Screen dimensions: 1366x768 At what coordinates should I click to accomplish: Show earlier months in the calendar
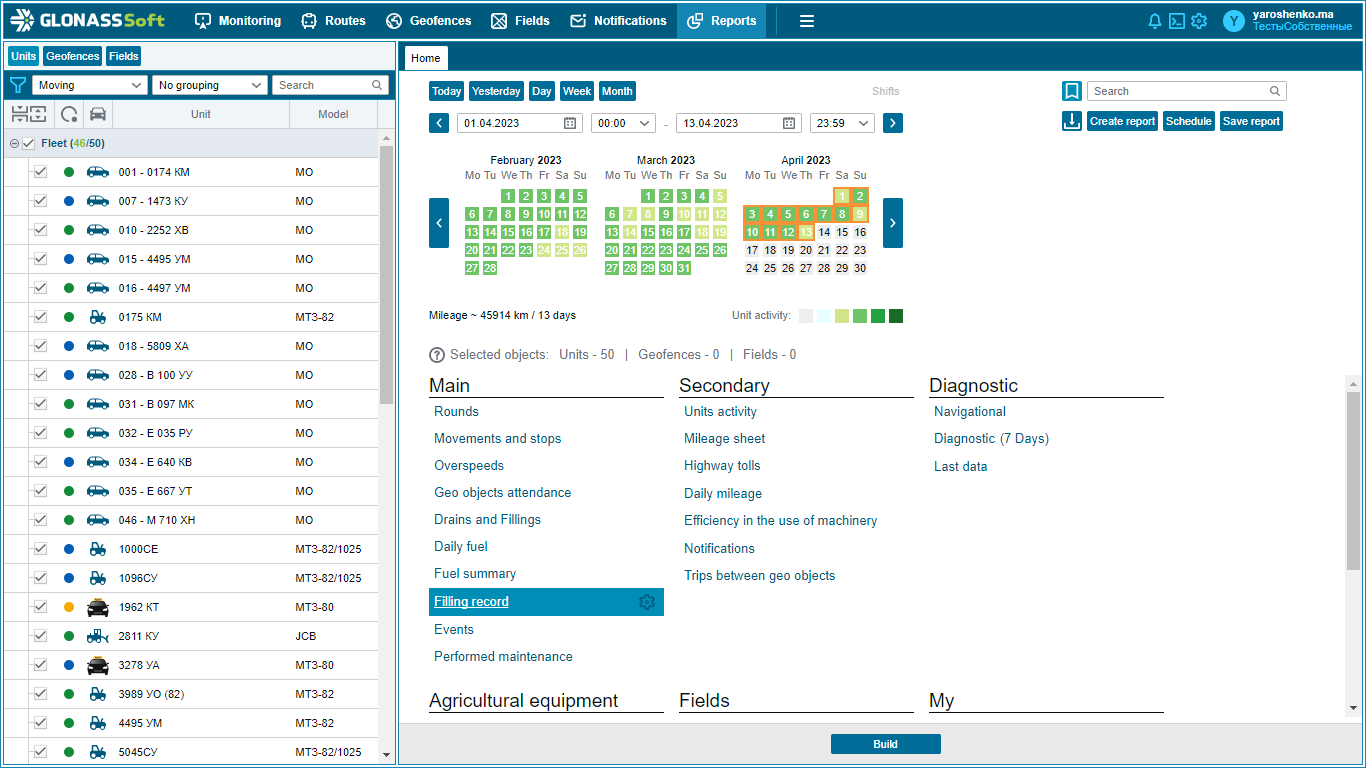[439, 223]
